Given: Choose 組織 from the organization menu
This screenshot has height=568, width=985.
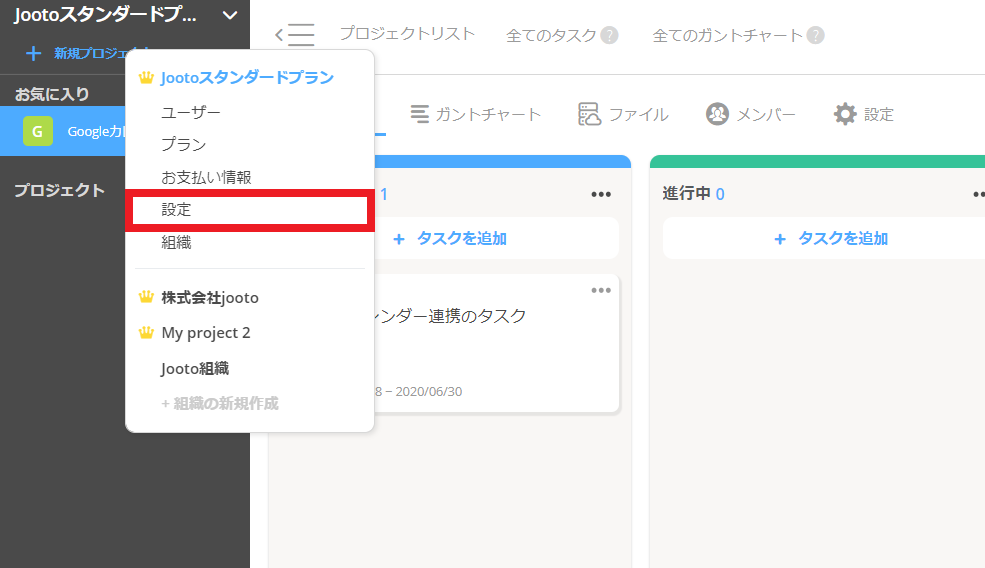Looking at the screenshot, I should click(176, 243).
